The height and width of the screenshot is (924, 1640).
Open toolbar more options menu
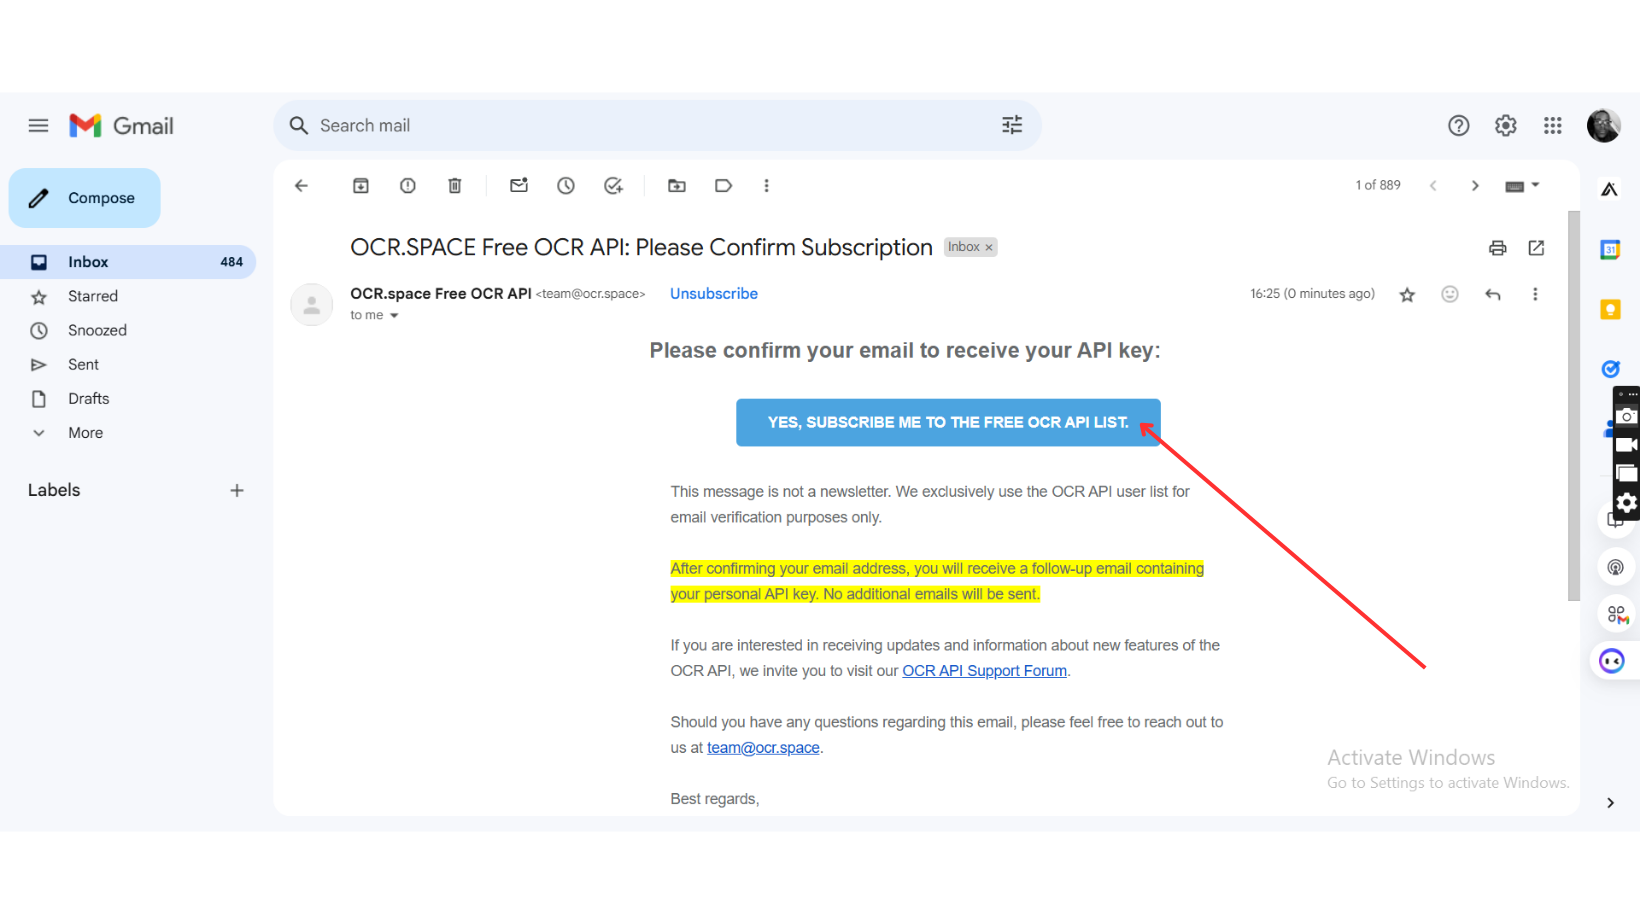tap(767, 185)
